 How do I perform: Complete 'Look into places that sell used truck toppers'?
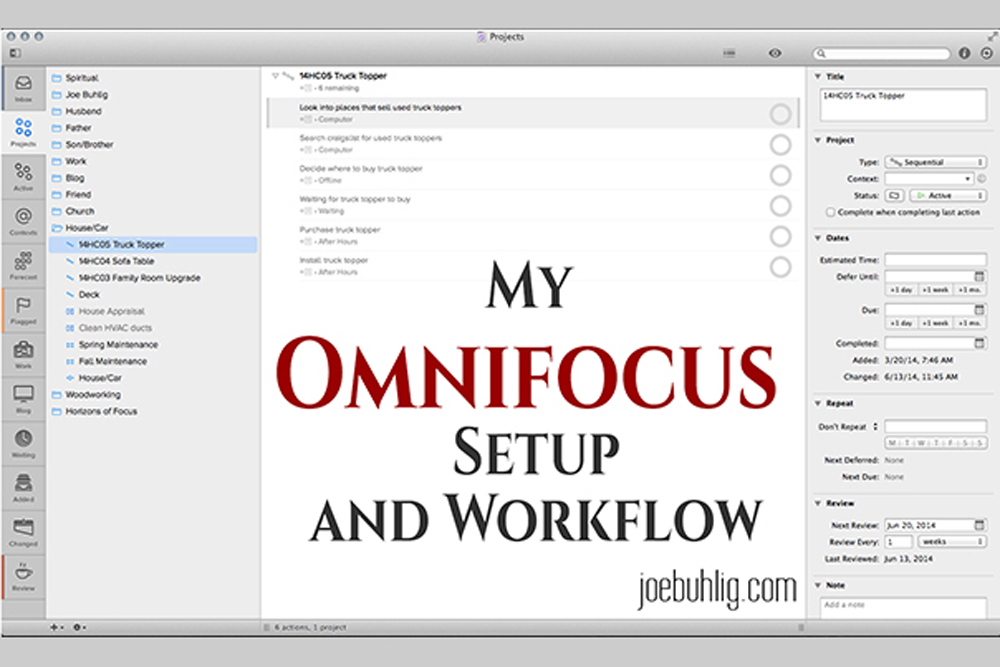(x=781, y=114)
